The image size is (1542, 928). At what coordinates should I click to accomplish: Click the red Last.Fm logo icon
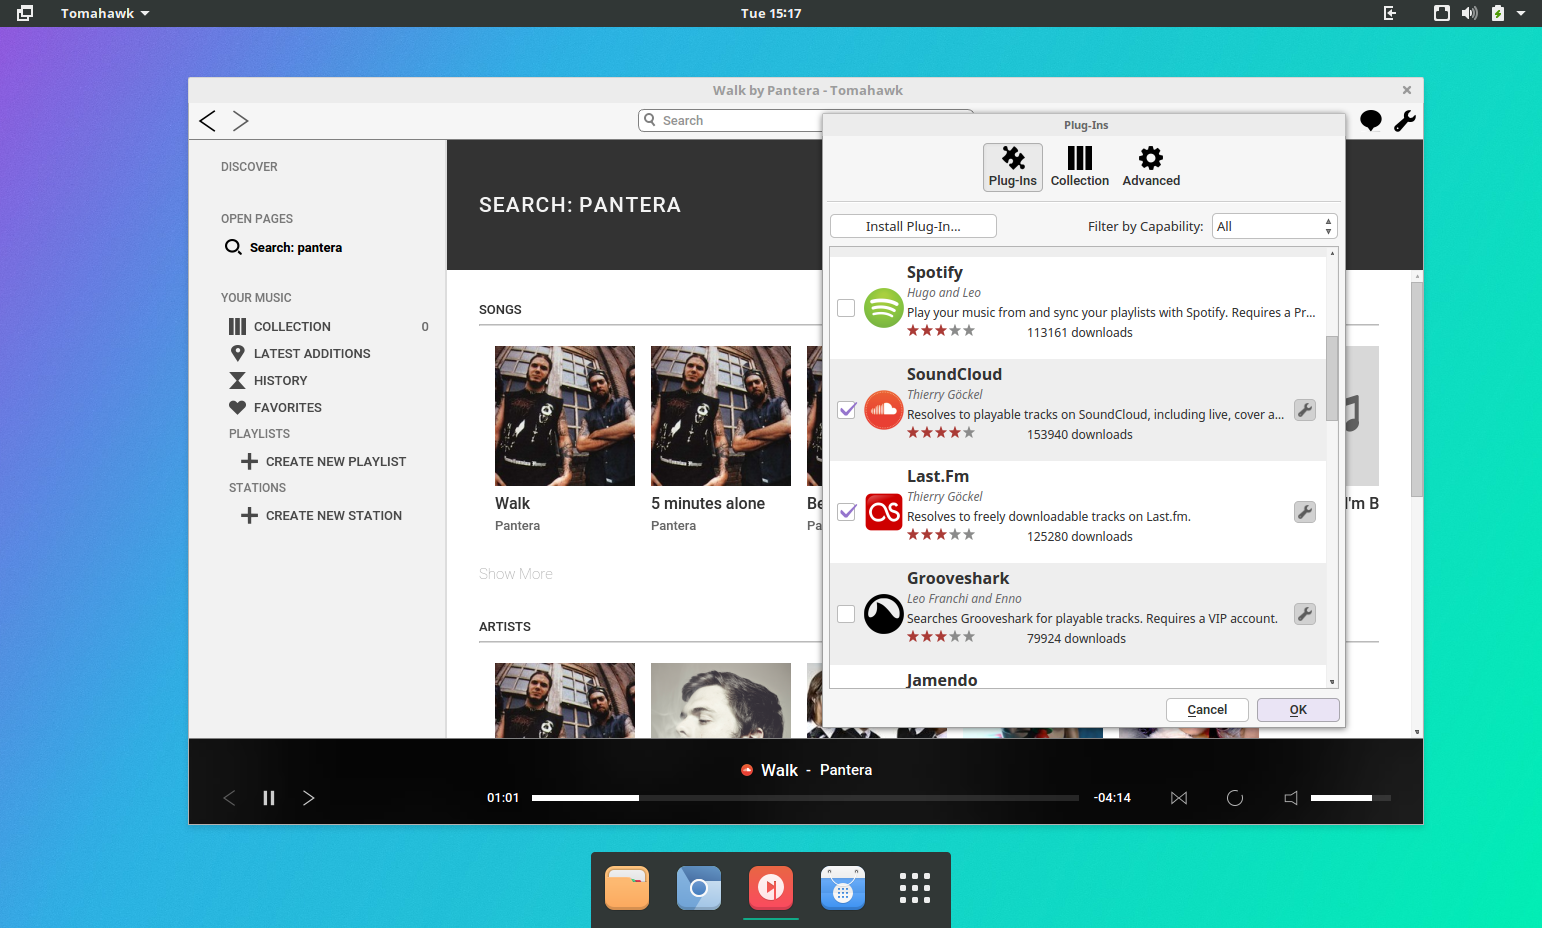click(x=884, y=512)
